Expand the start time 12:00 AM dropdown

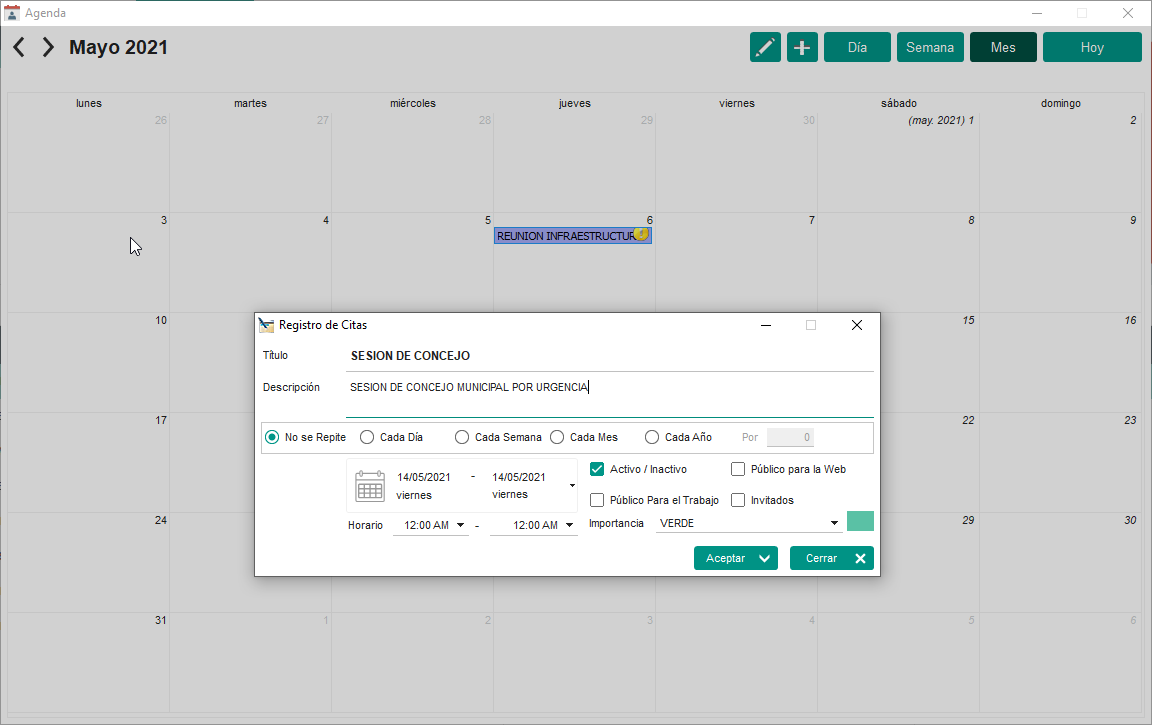click(x=460, y=525)
